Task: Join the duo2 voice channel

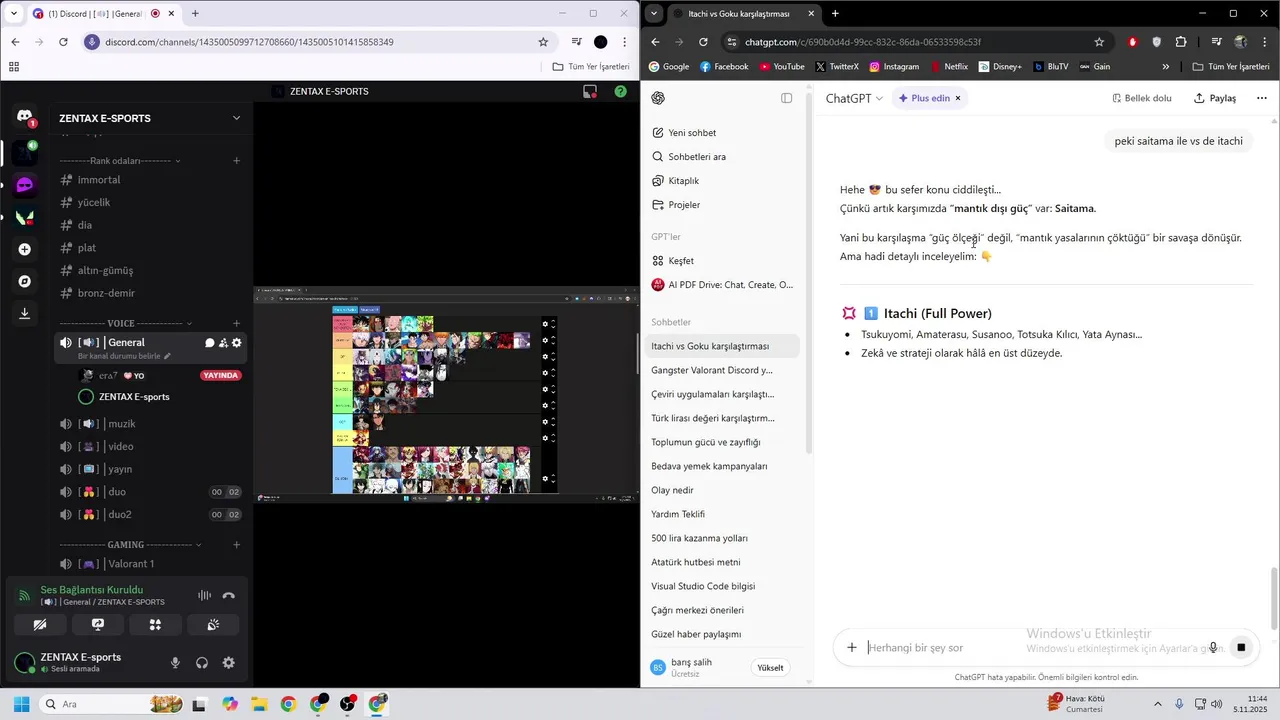Action: point(150,514)
